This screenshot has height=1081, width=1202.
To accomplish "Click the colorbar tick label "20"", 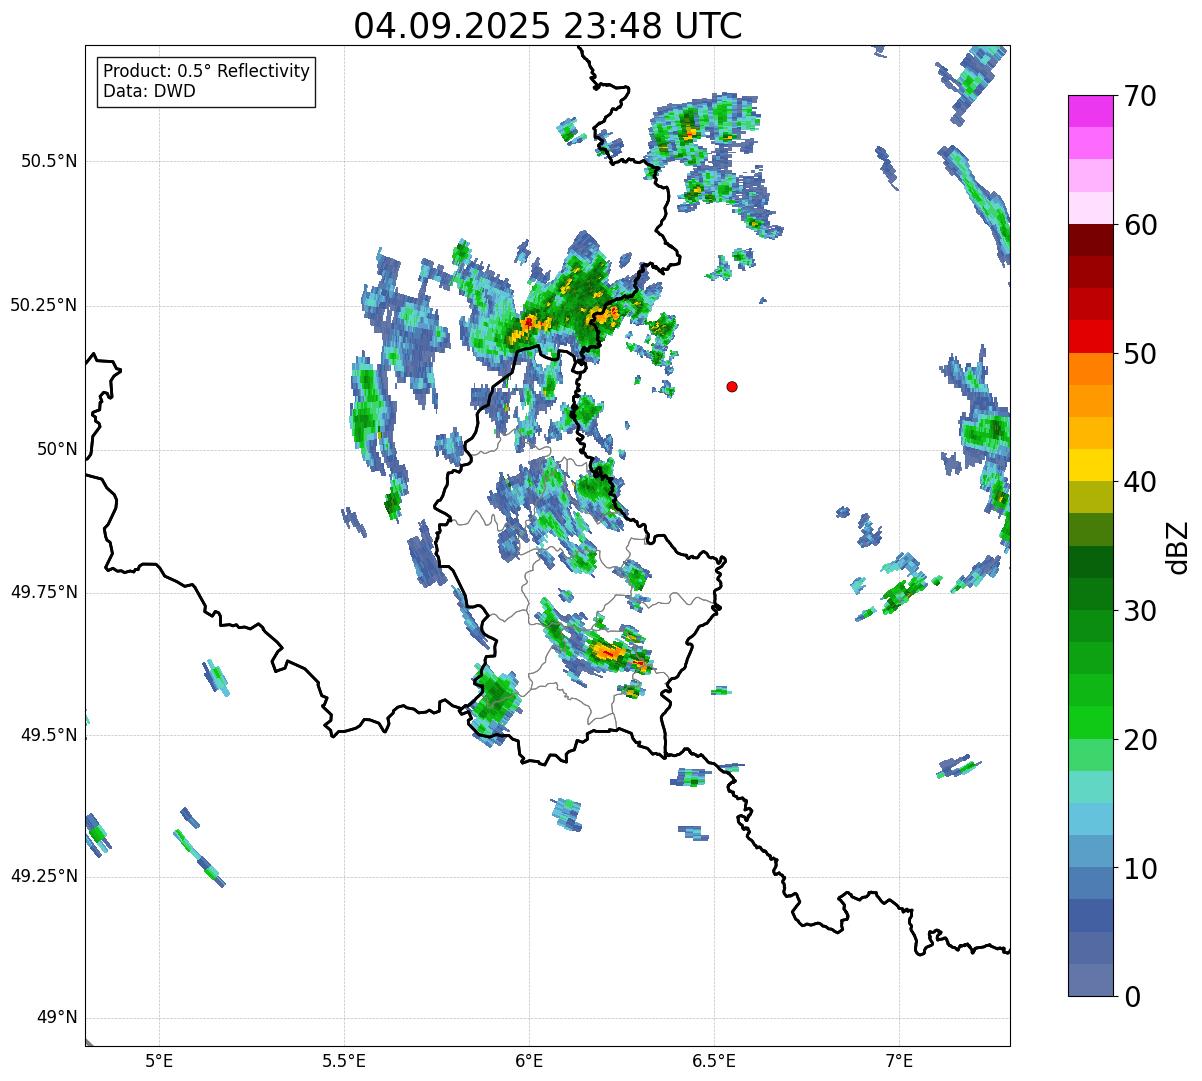I will [1140, 740].
